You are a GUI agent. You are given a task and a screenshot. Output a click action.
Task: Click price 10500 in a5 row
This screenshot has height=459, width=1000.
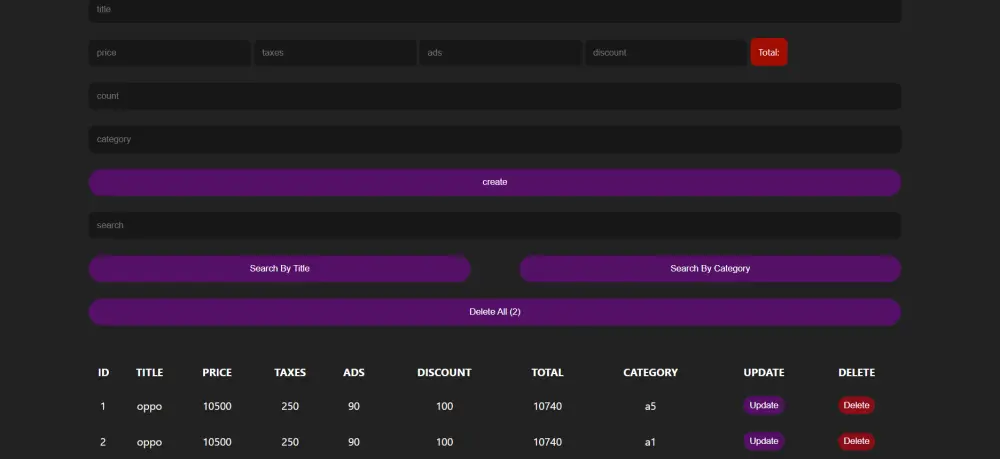click(217, 406)
